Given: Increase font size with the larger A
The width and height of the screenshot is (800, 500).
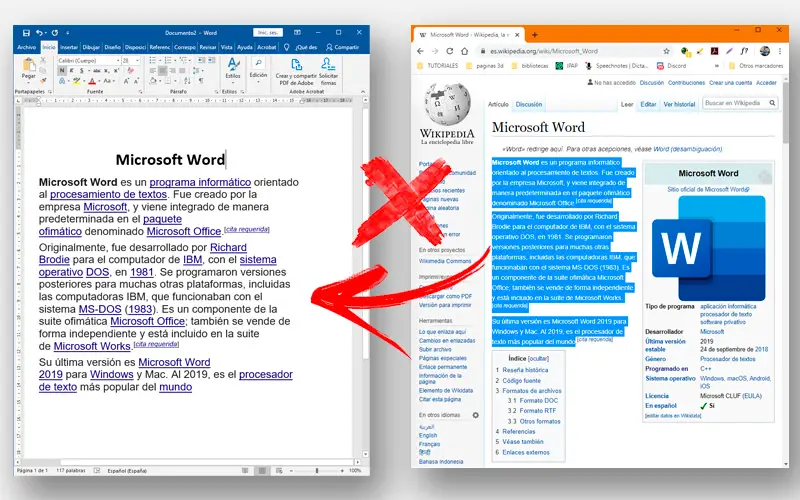Looking at the screenshot, I should tap(126, 81).
